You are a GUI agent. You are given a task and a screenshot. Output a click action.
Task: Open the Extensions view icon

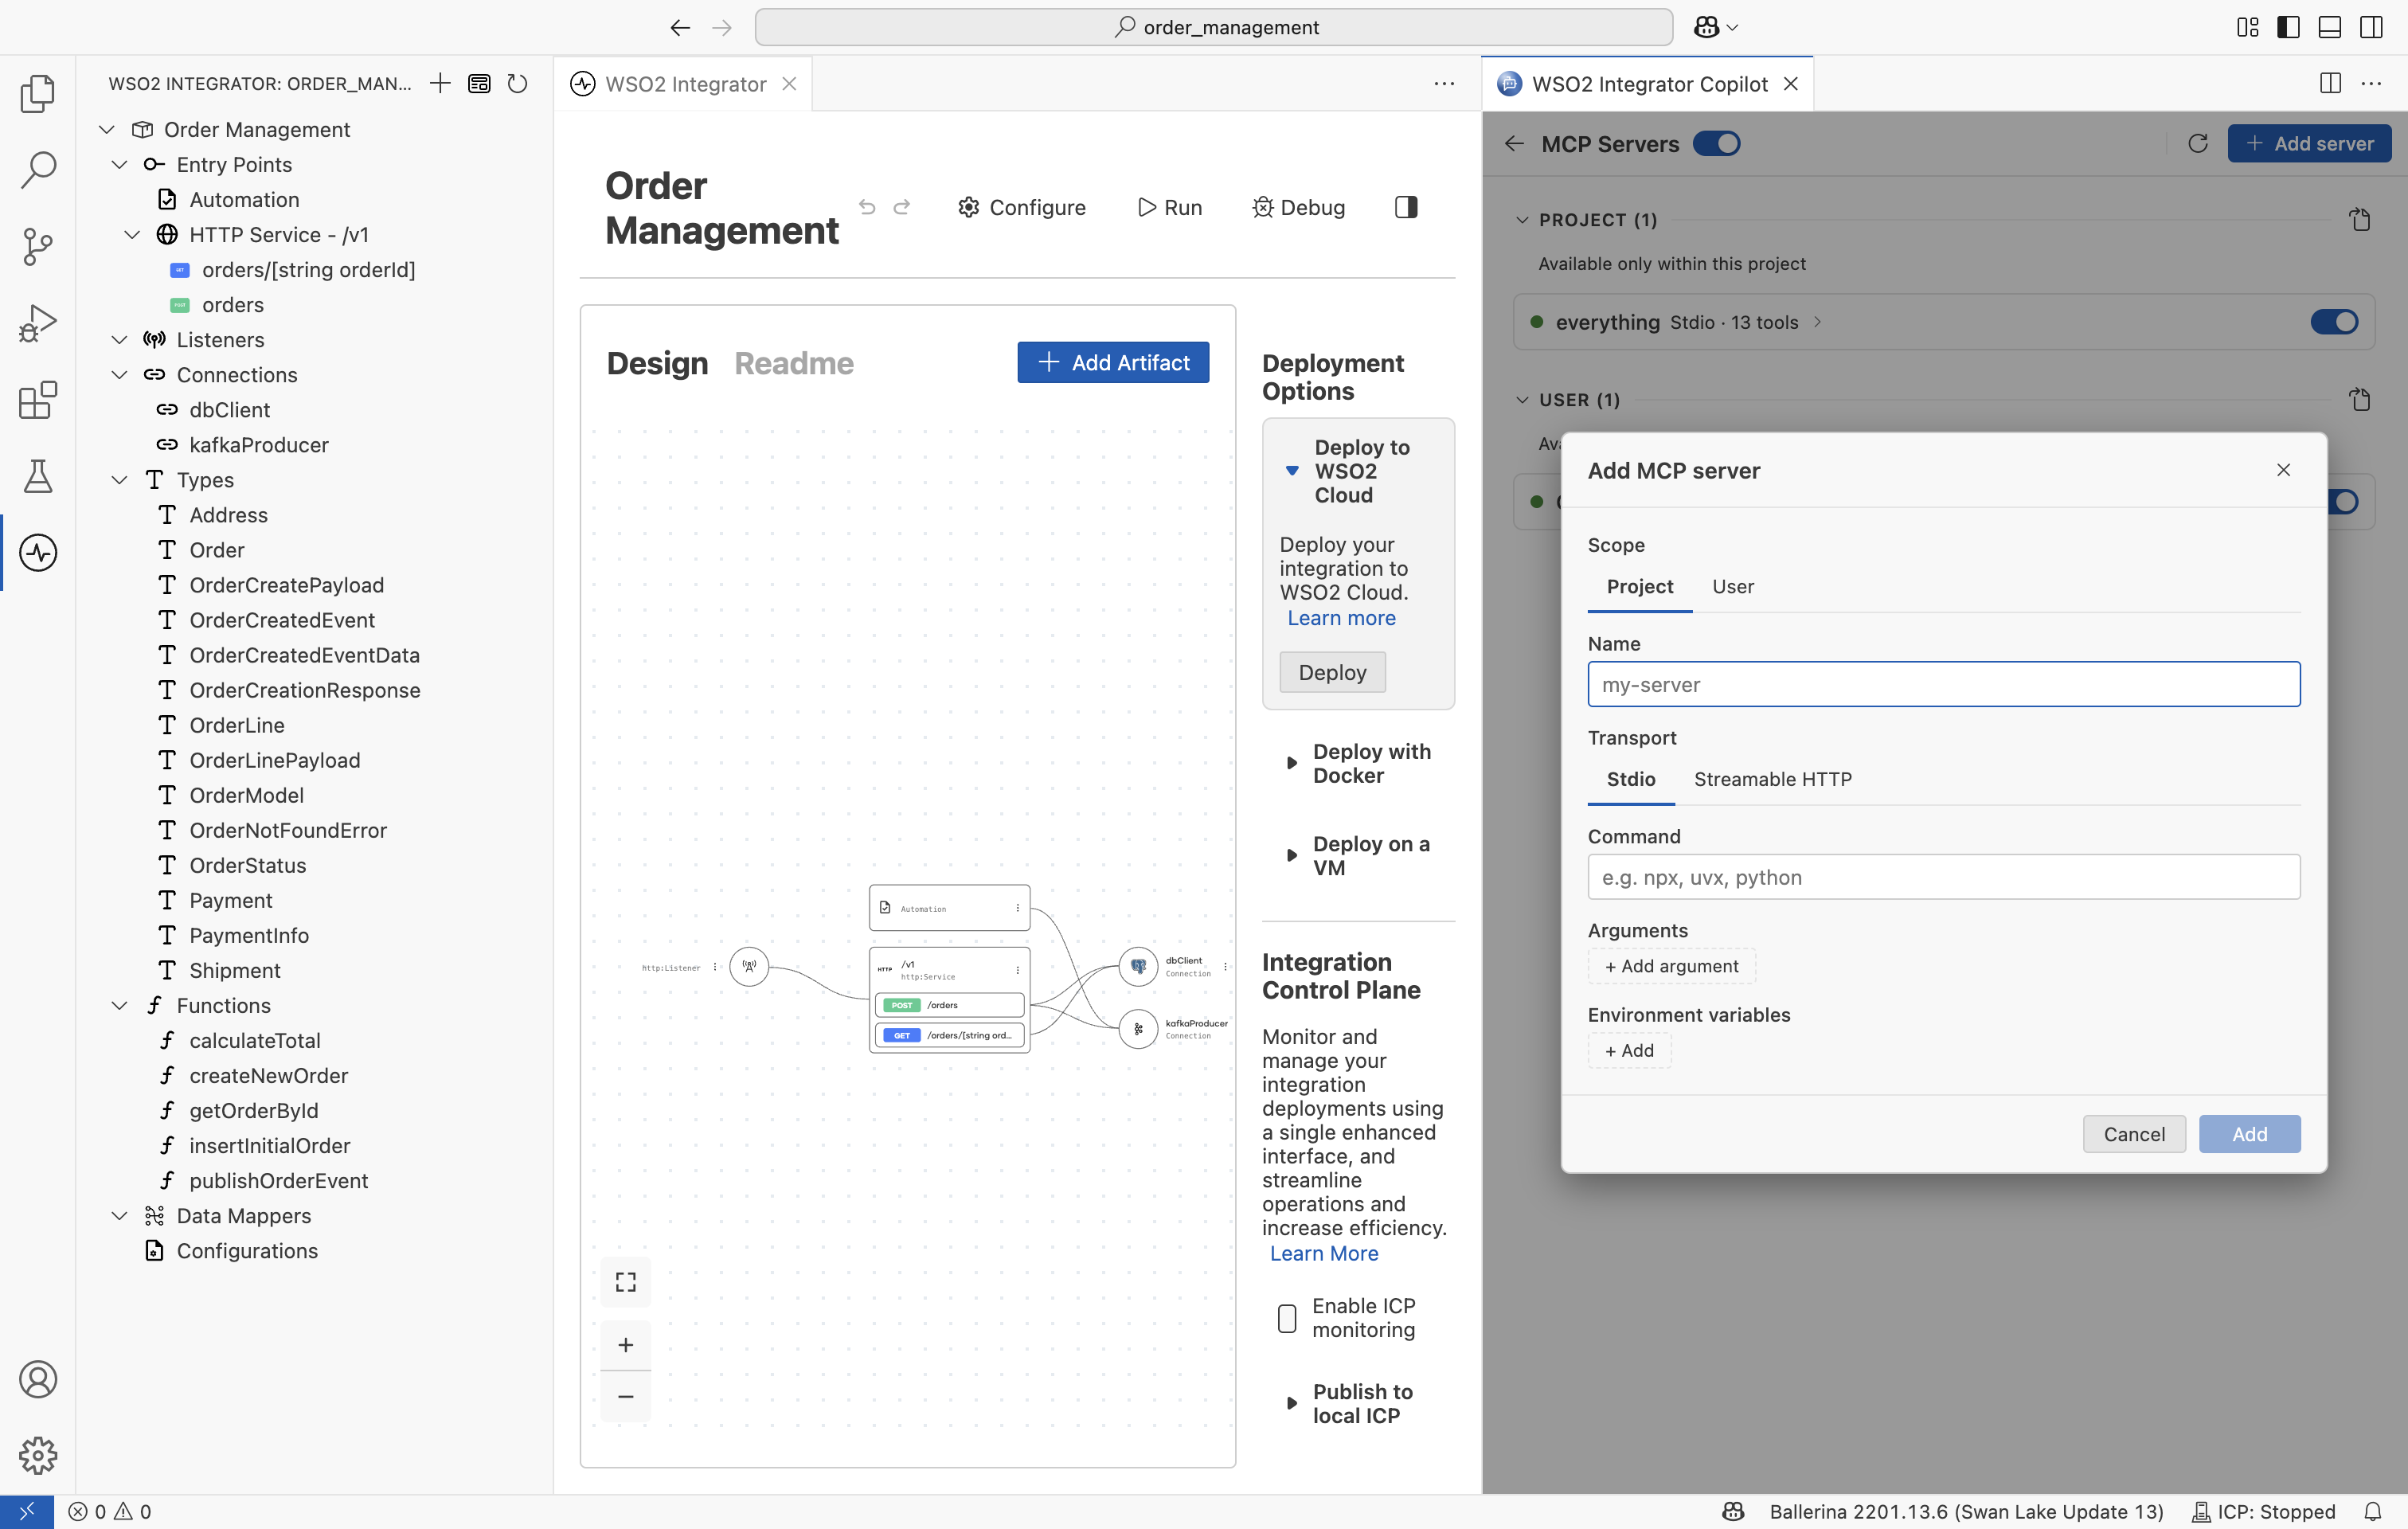pos(37,400)
